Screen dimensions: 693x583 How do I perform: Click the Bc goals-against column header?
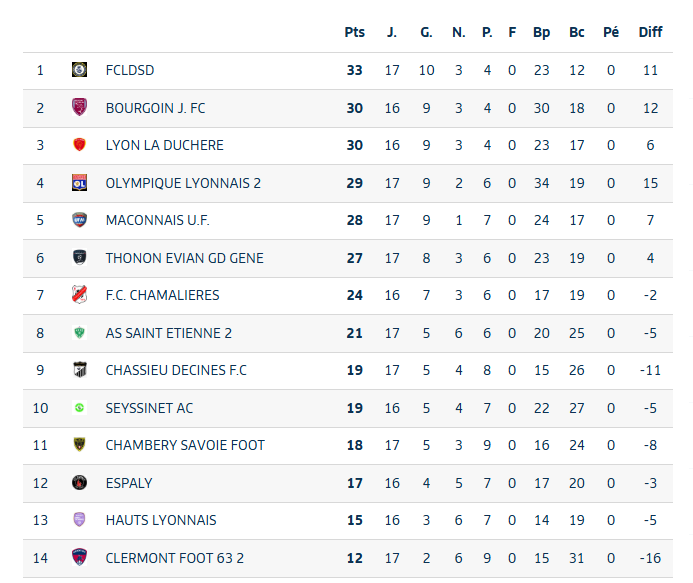pos(577,32)
